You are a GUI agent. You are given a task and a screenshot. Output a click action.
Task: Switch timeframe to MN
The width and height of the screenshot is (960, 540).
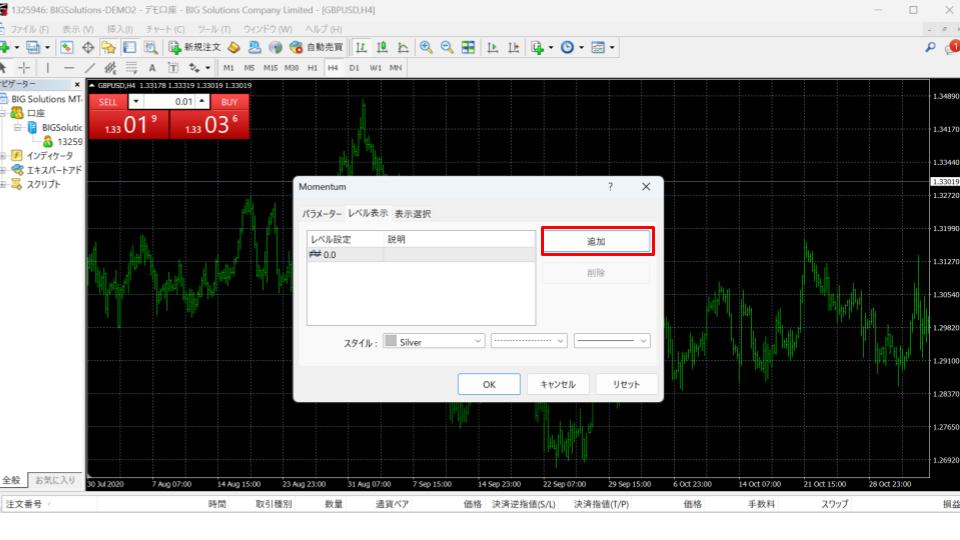396,68
